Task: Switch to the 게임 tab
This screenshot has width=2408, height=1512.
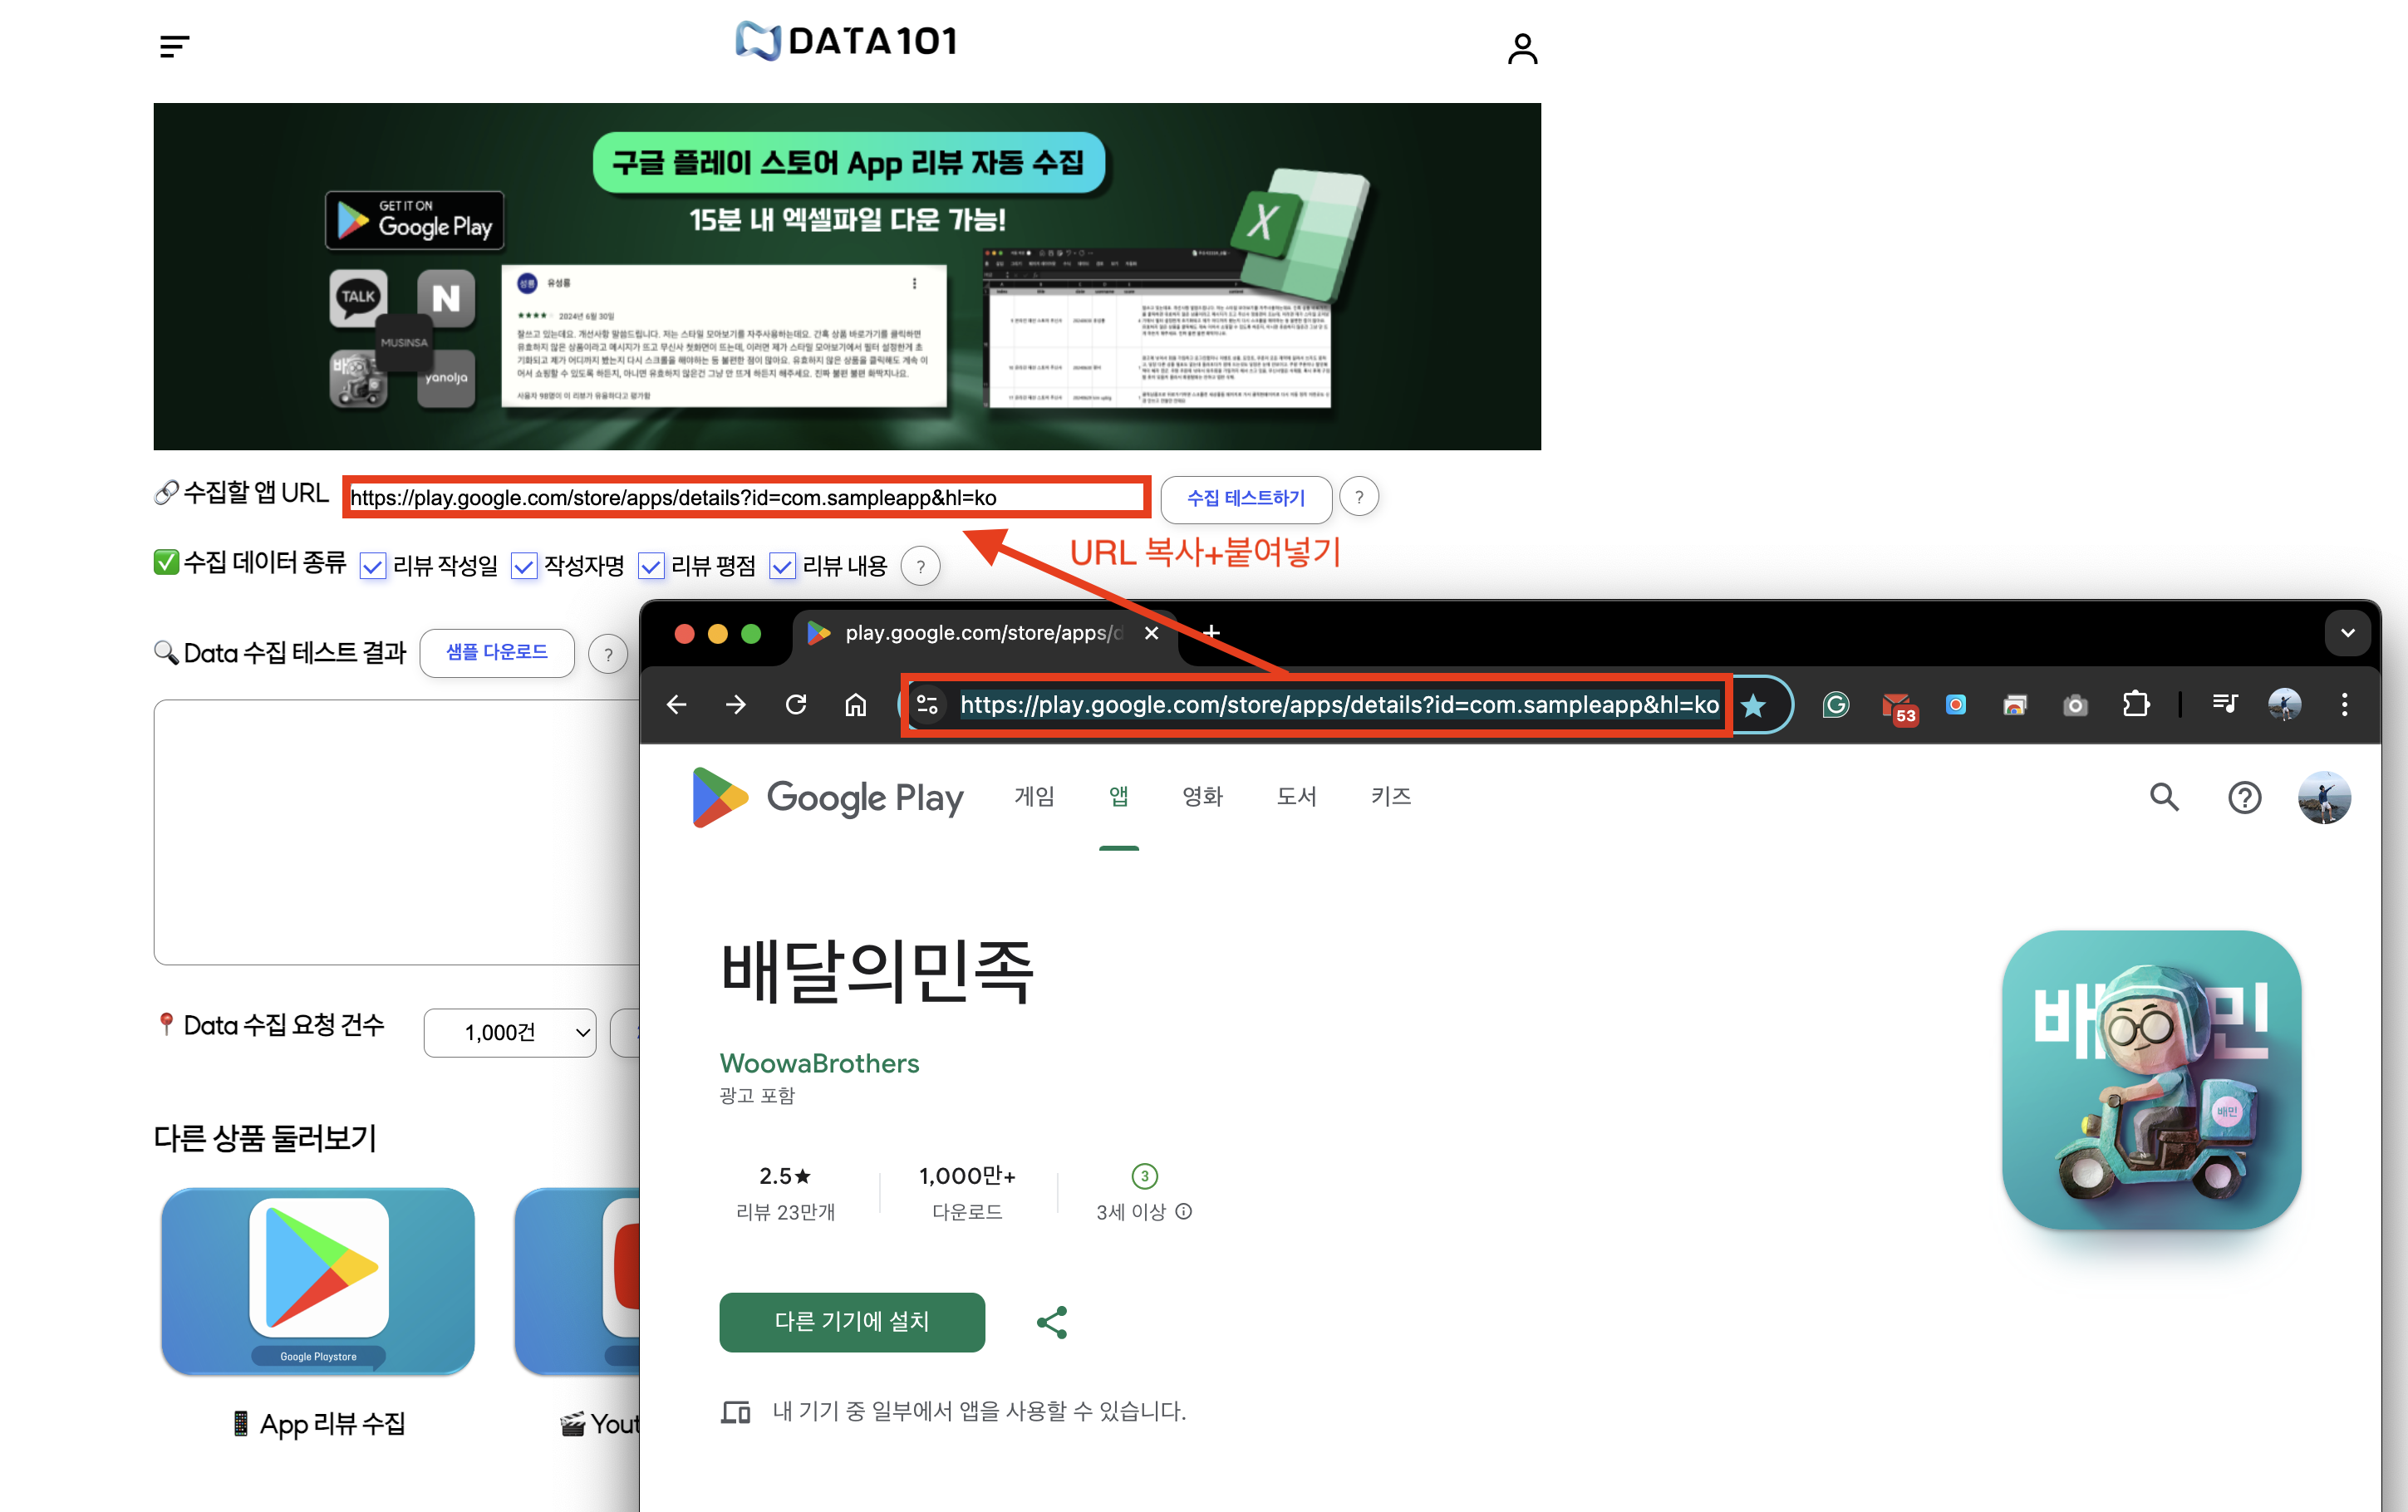Action: [x=1034, y=797]
